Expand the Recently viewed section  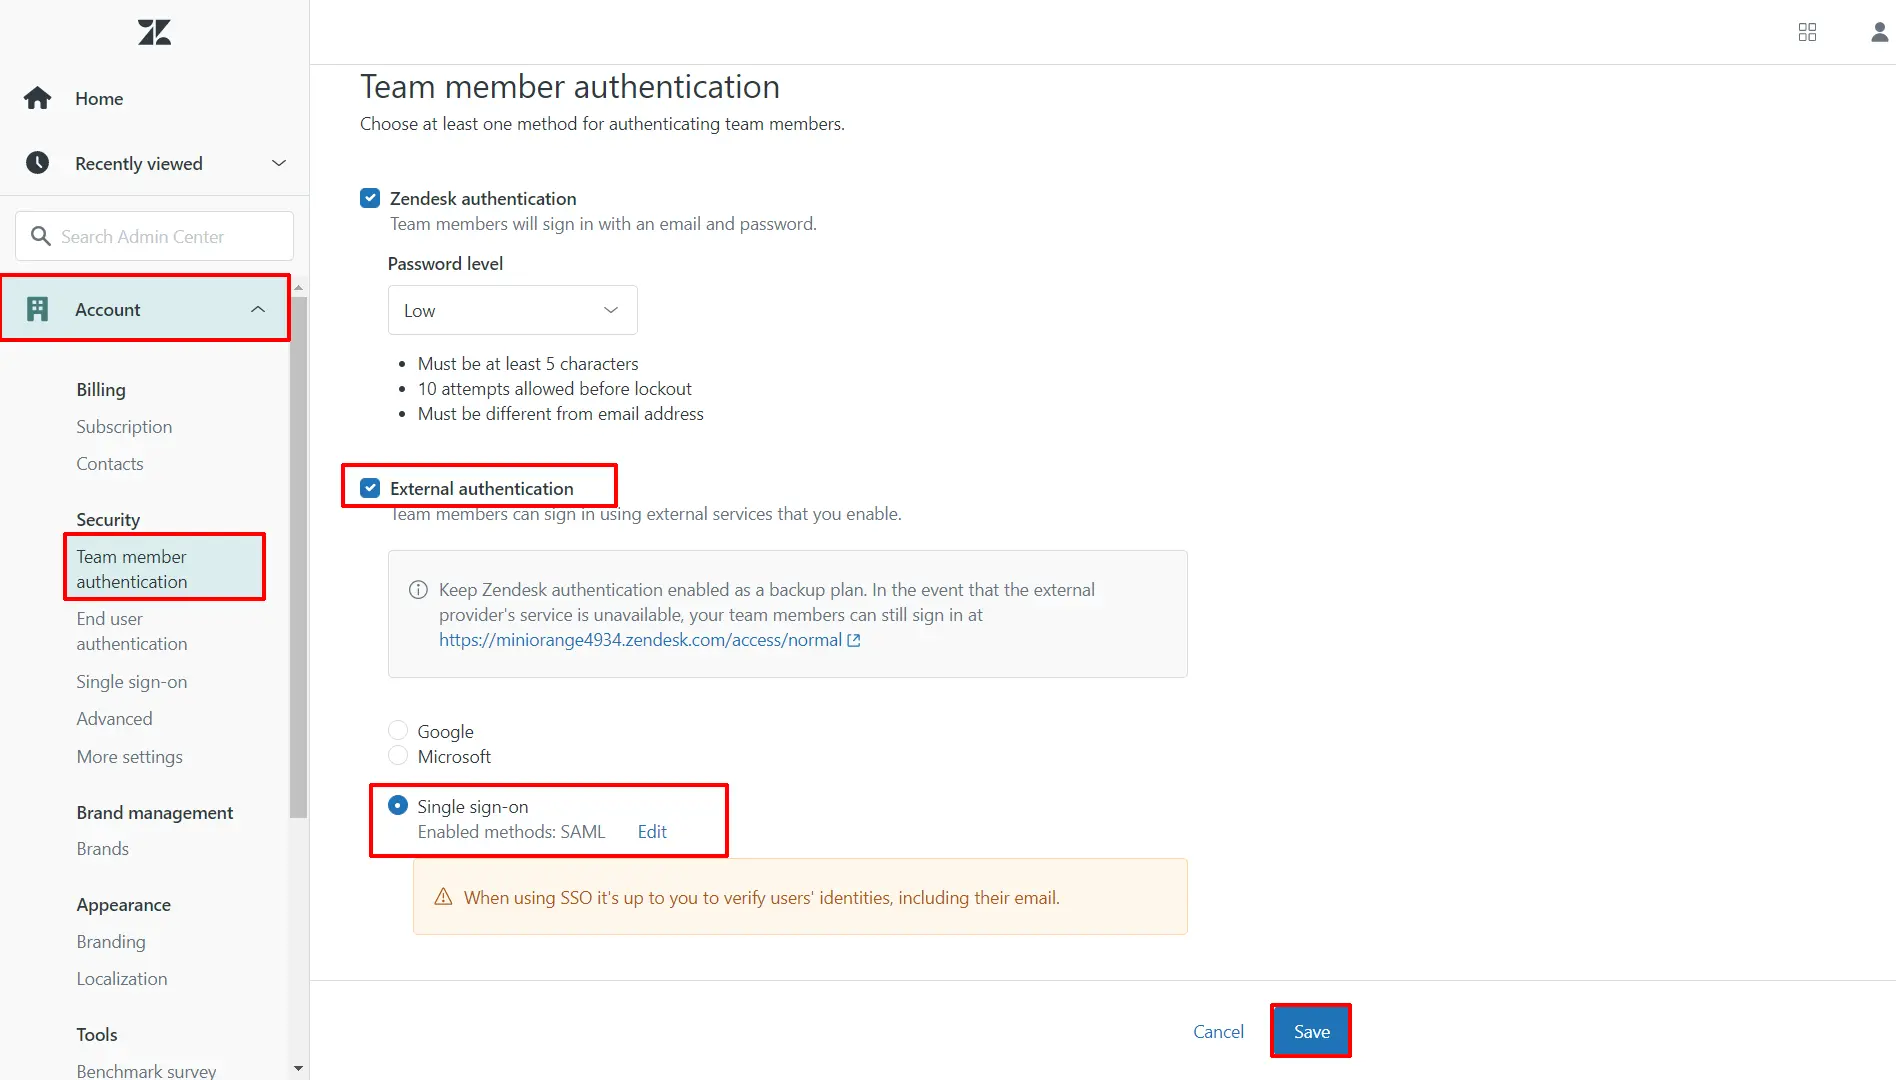coord(278,162)
